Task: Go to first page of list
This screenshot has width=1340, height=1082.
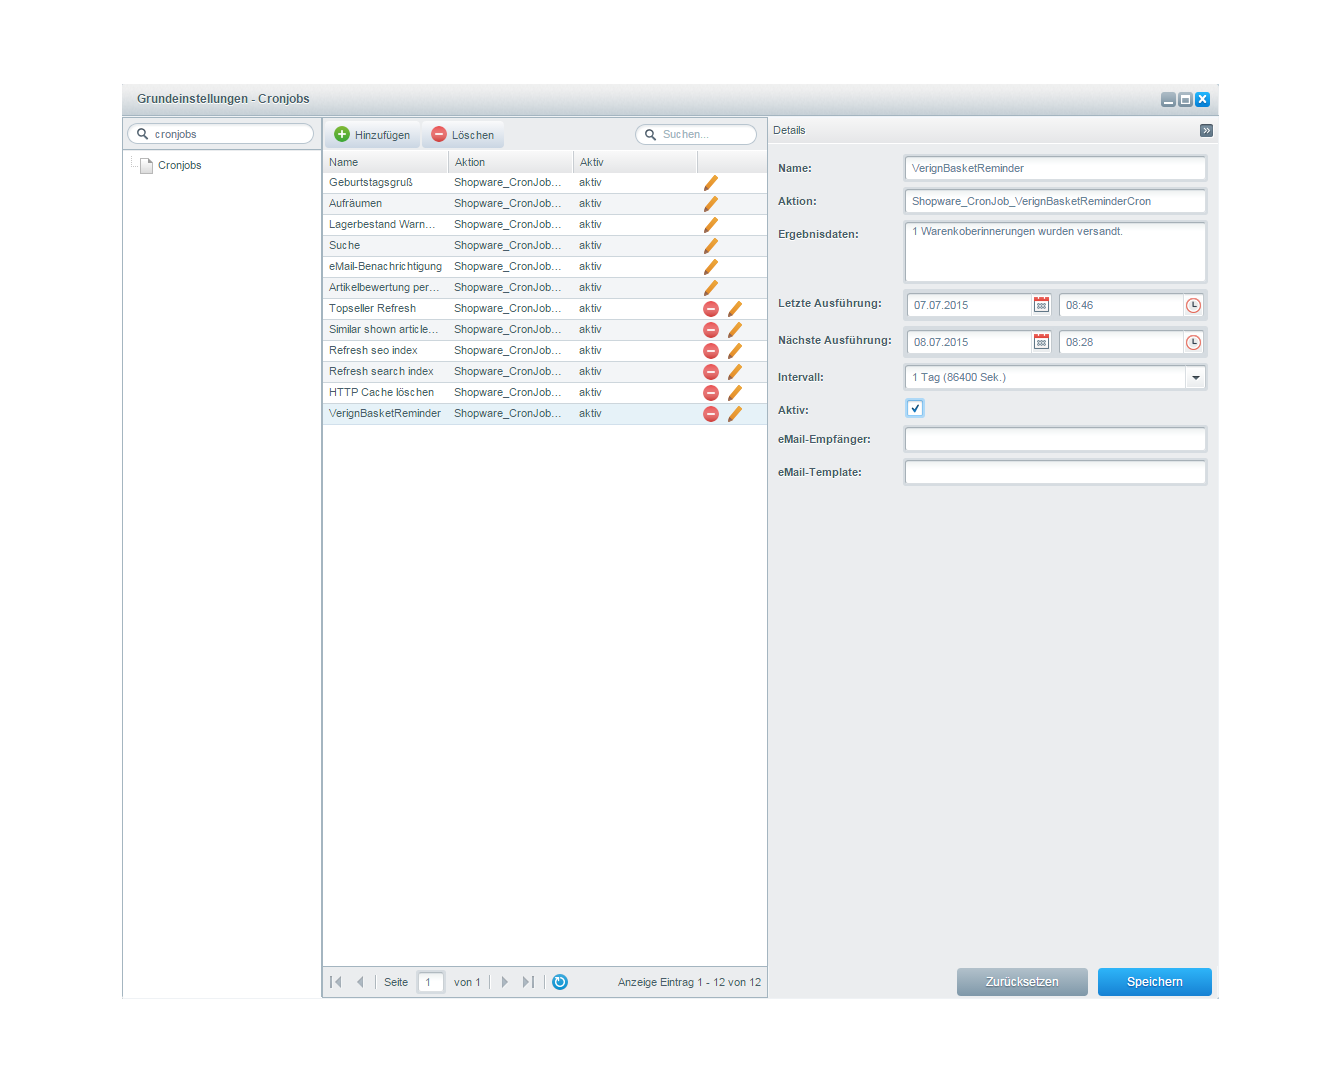Action: pyautogui.click(x=336, y=982)
